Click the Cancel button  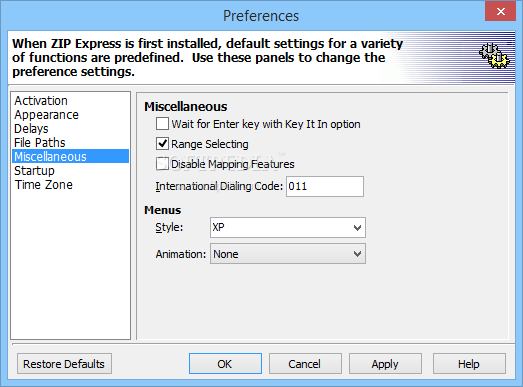click(305, 364)
